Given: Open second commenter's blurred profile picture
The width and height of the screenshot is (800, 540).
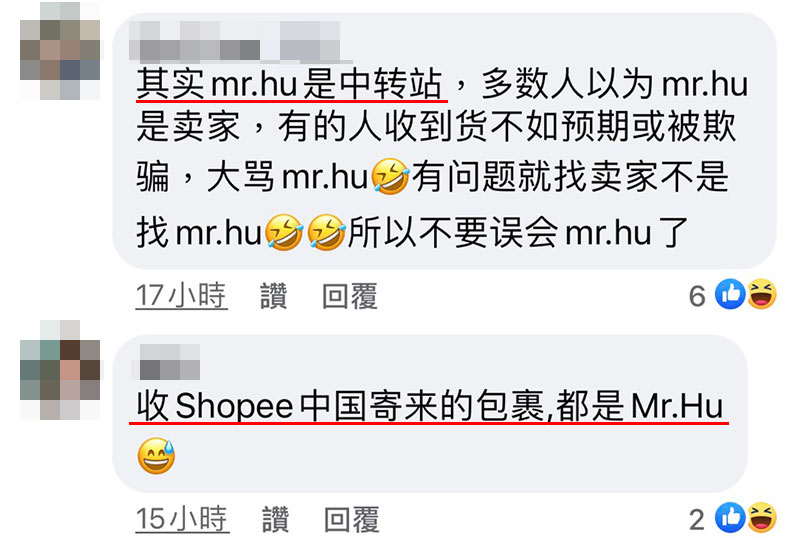Looking at the screenshot, I should (60, 370).
